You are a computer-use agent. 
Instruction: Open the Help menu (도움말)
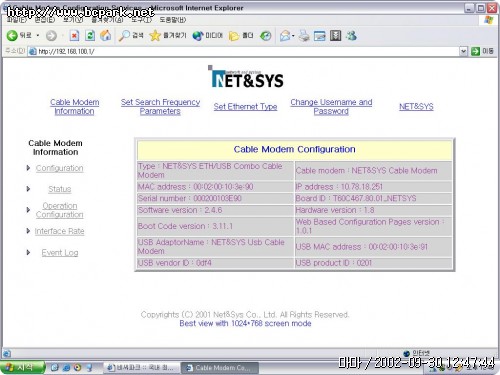point(172,20)
